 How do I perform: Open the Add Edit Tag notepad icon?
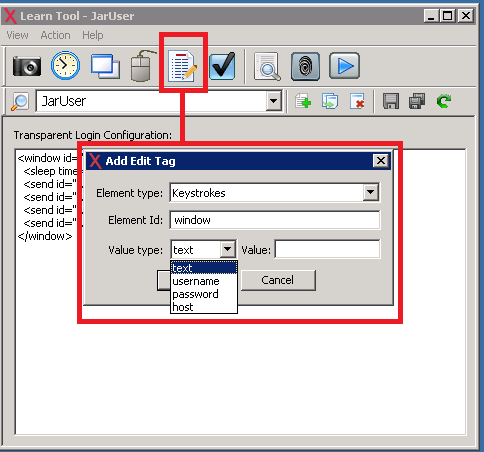coord(182,65)
